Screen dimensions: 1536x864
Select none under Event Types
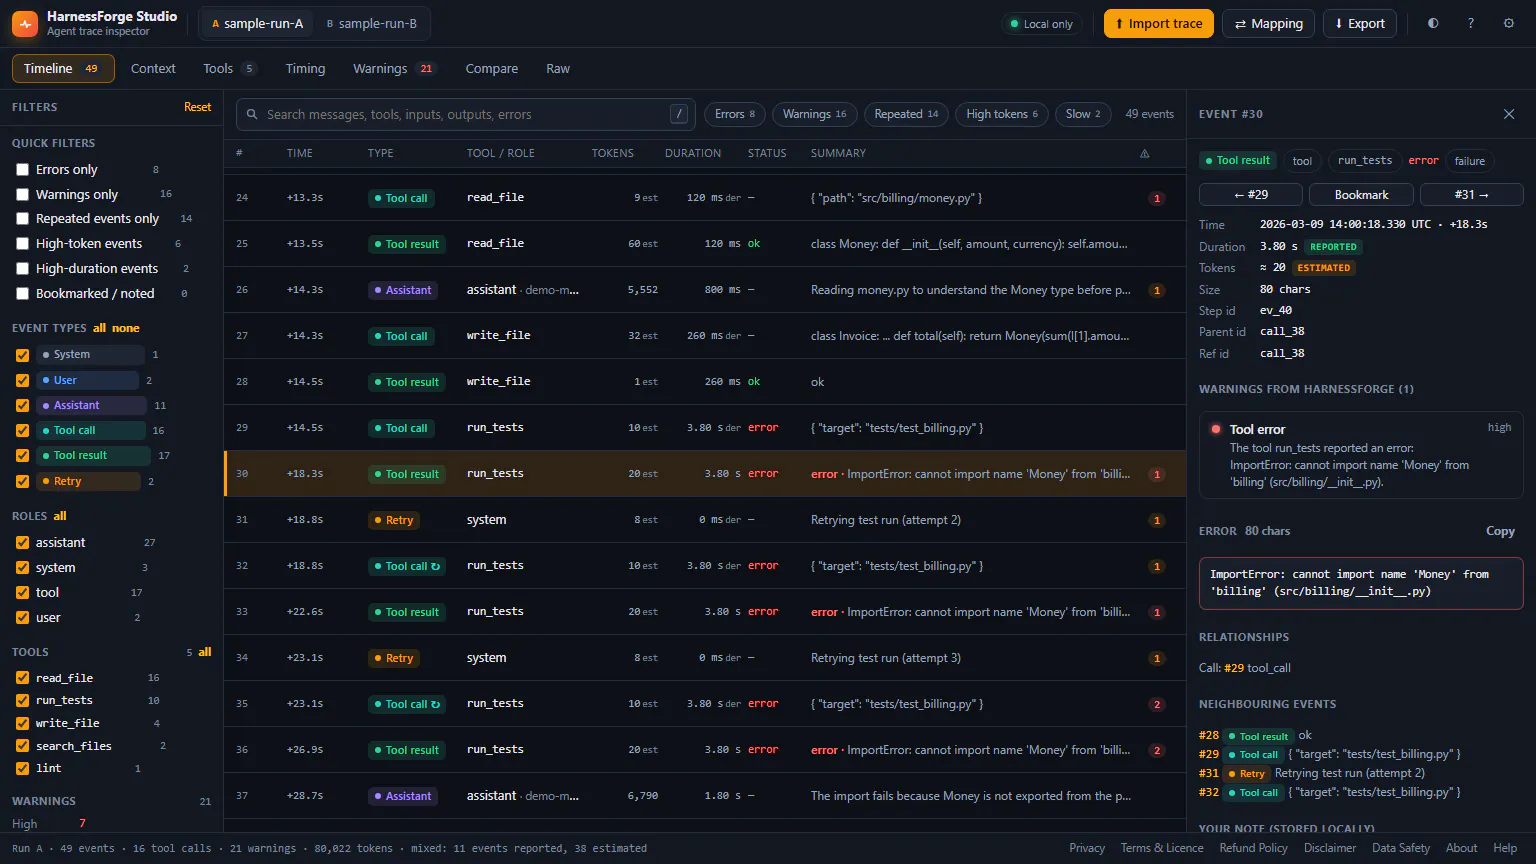pos(126,328)
